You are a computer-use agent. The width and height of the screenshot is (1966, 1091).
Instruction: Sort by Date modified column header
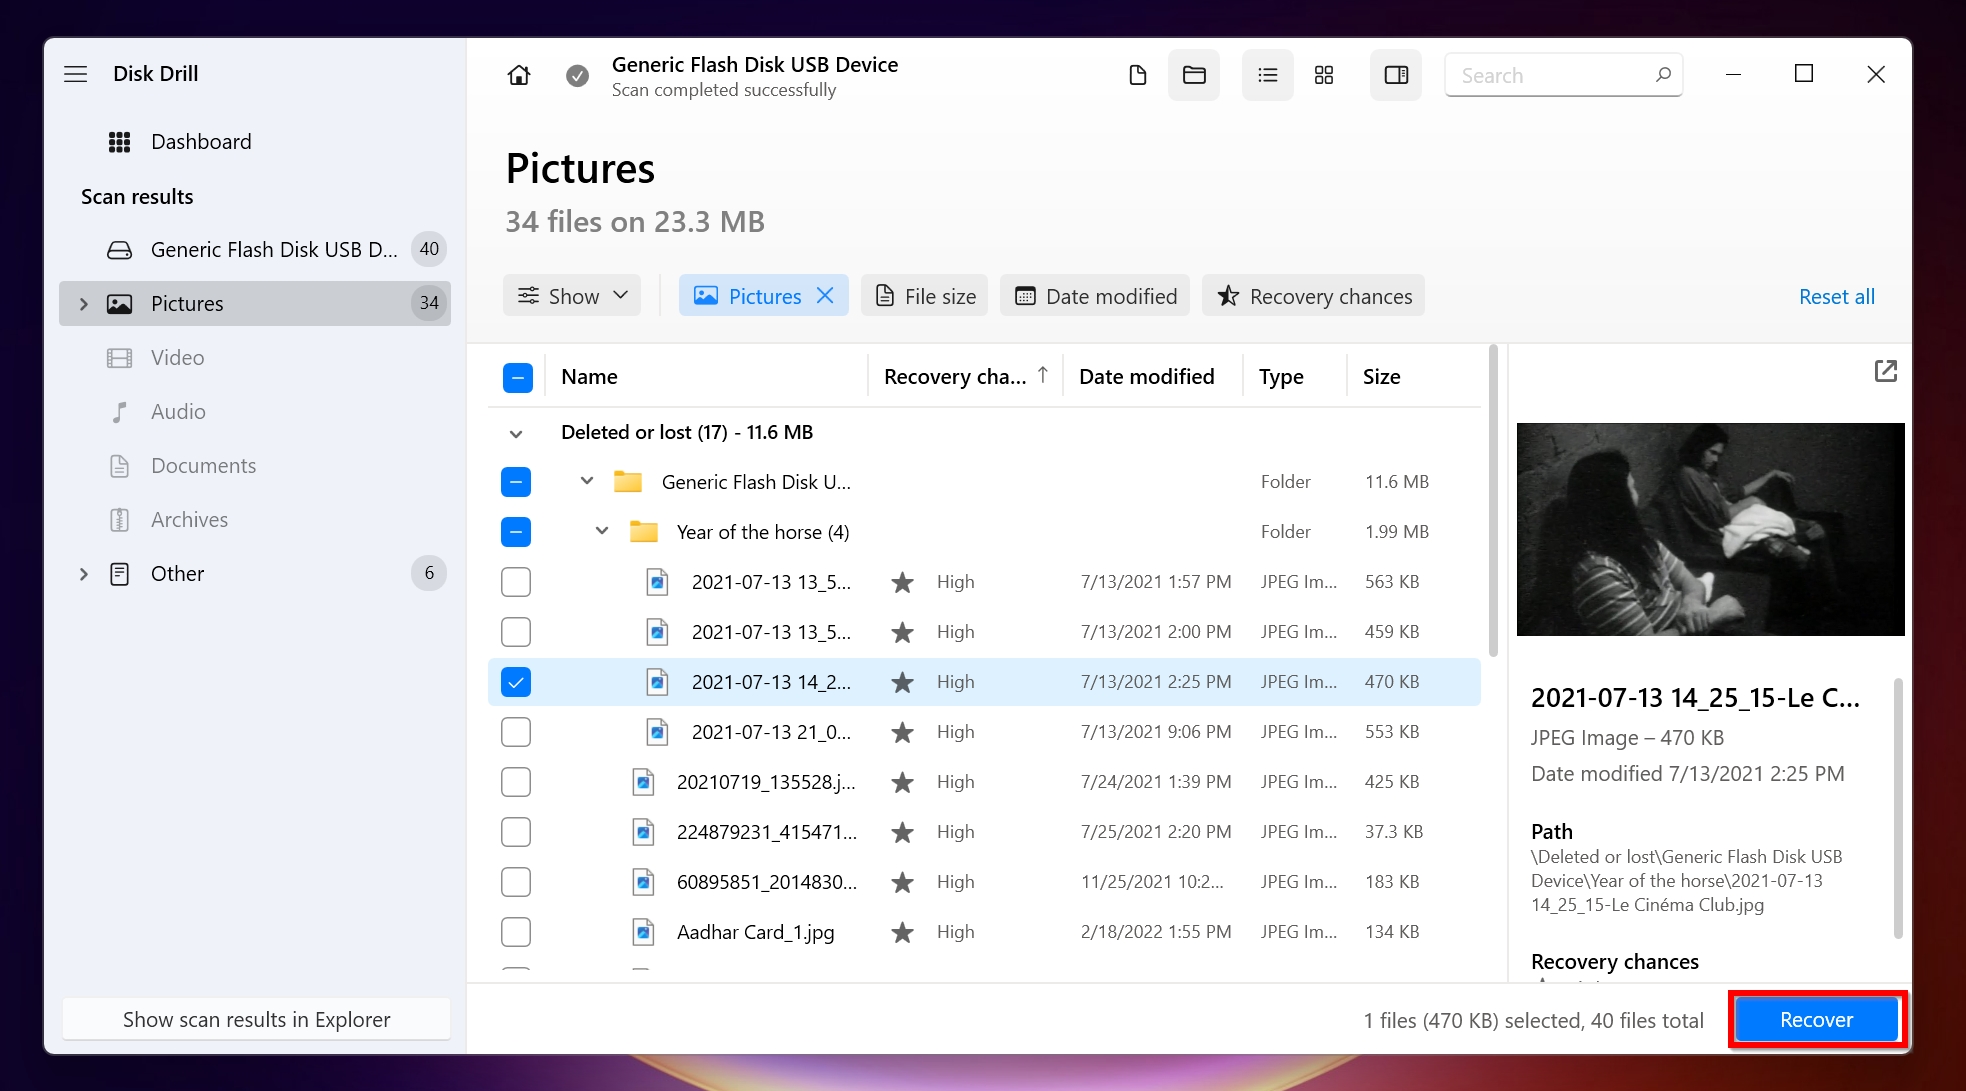[1146, 377]
